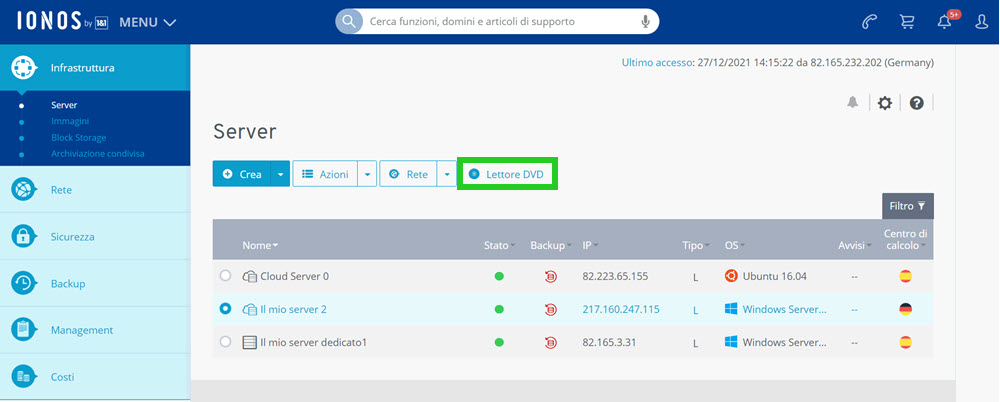1000x402 pixels.
Task: Click the Cloud Server 0 status dot
Action: tap(499, 276)
